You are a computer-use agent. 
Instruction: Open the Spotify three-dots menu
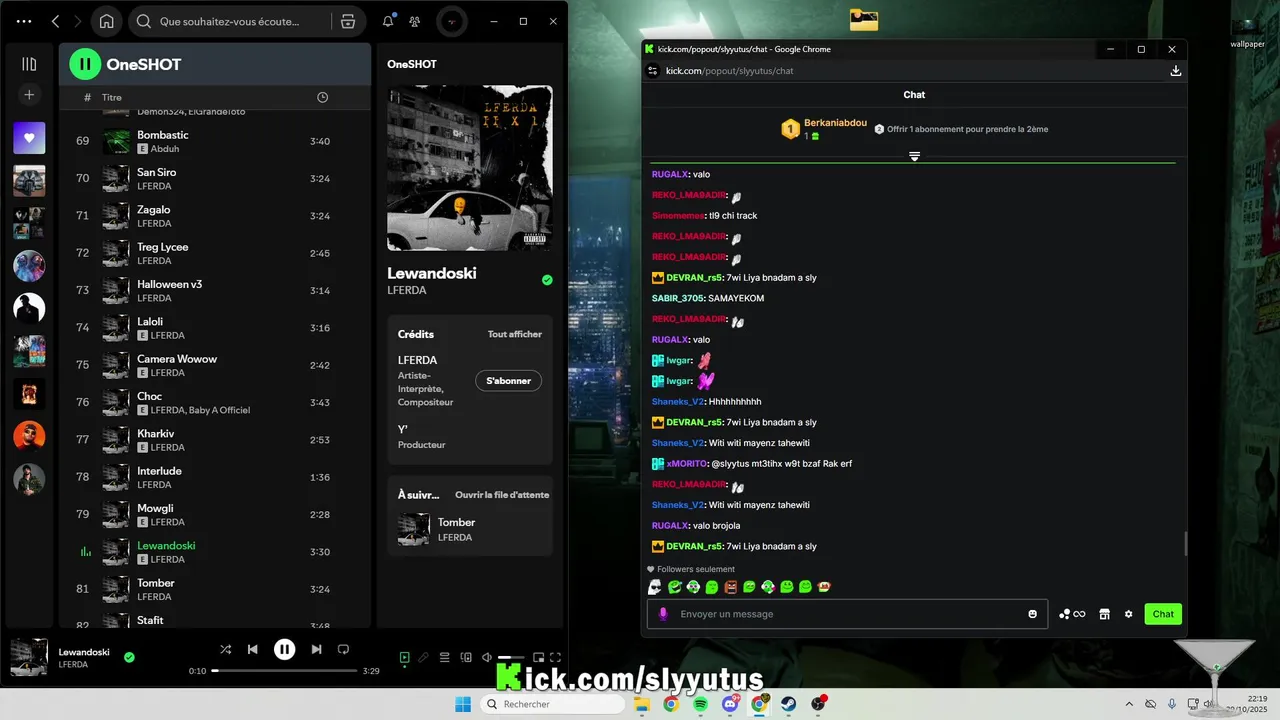click(24, 21)
